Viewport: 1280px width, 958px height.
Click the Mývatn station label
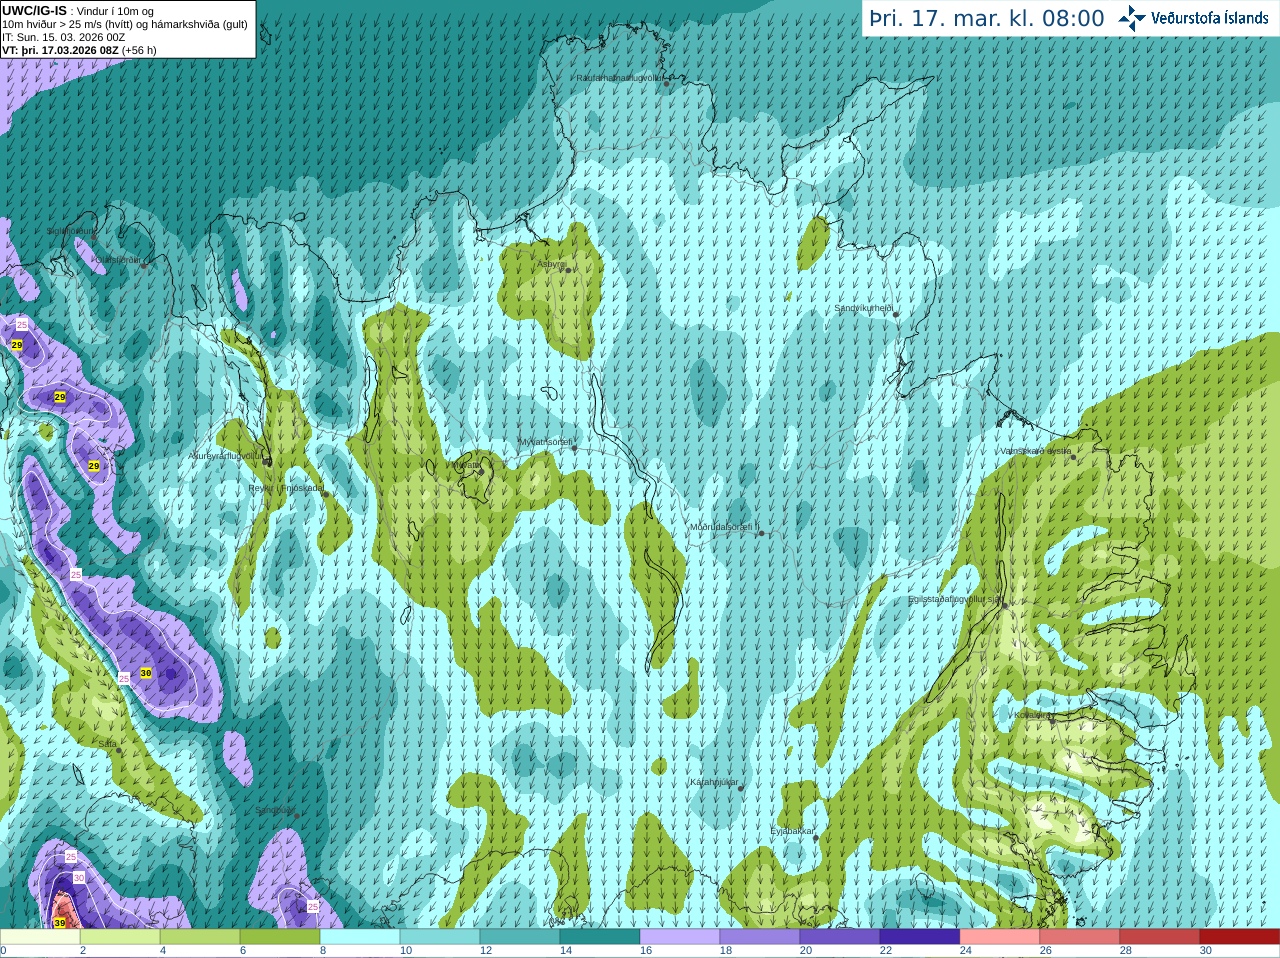(x=465, y=464)
